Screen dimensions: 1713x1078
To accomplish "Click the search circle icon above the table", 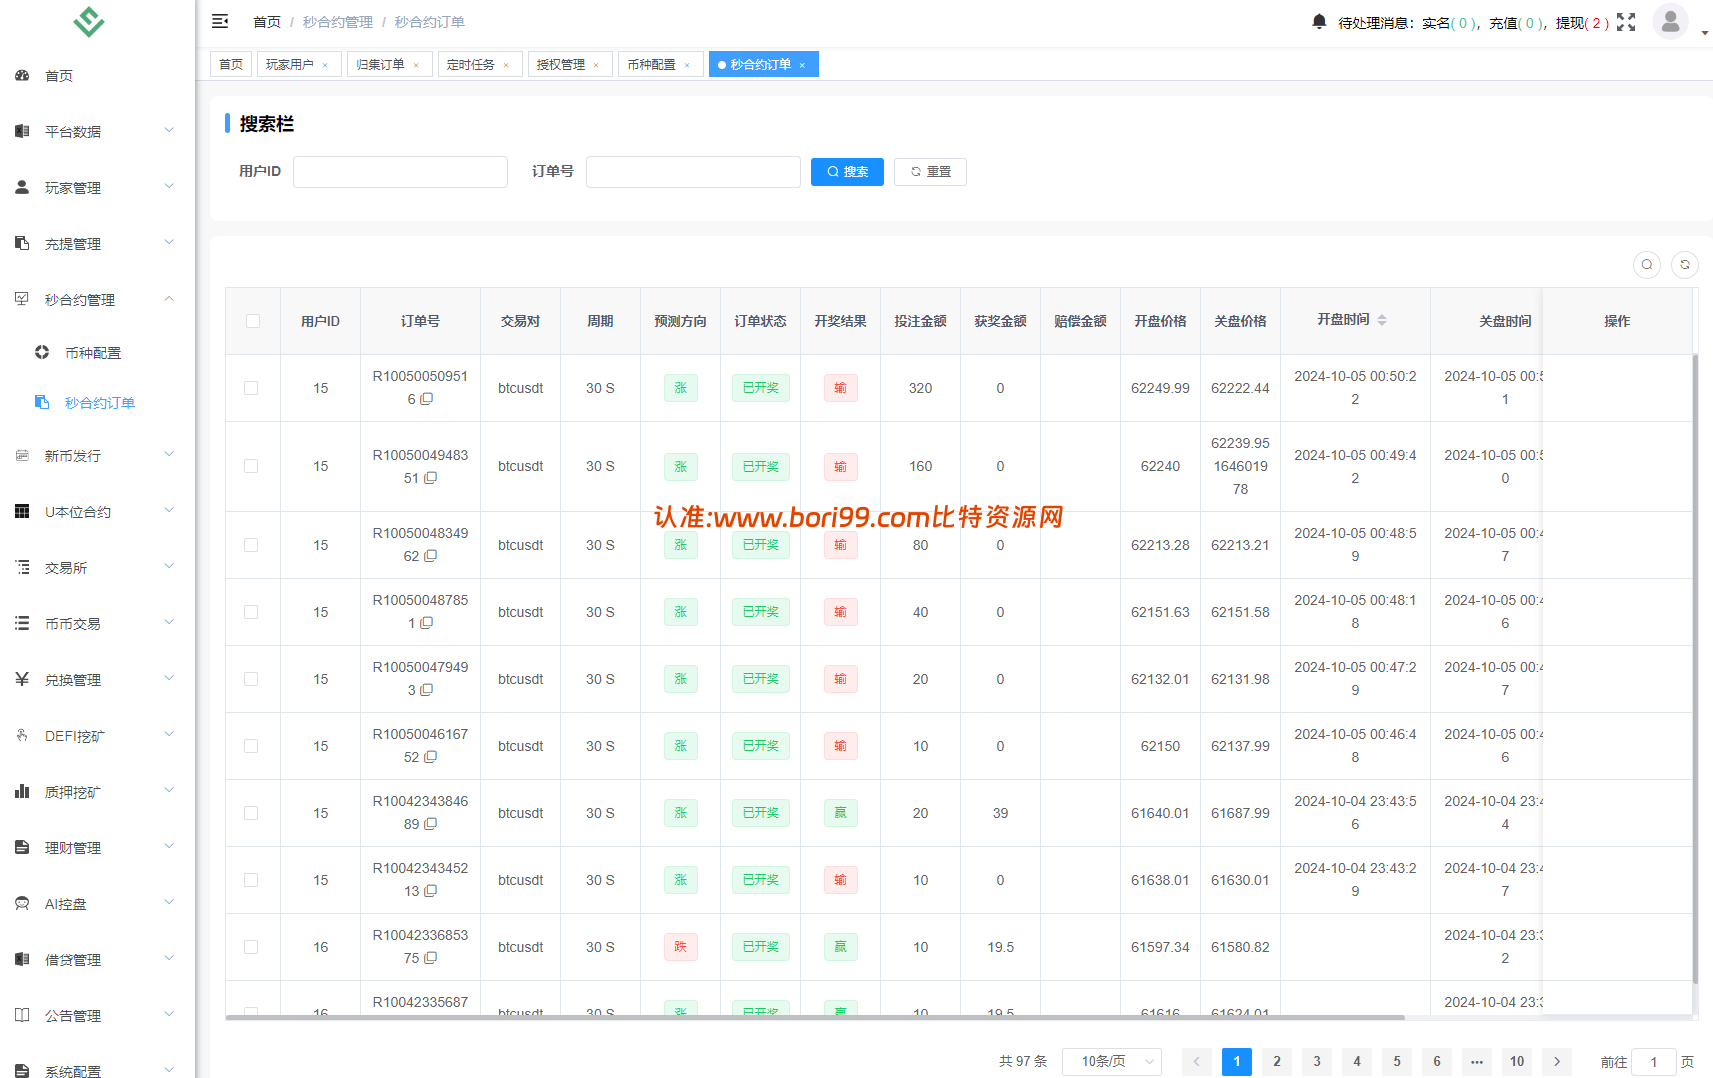I will click(1647, 265).
